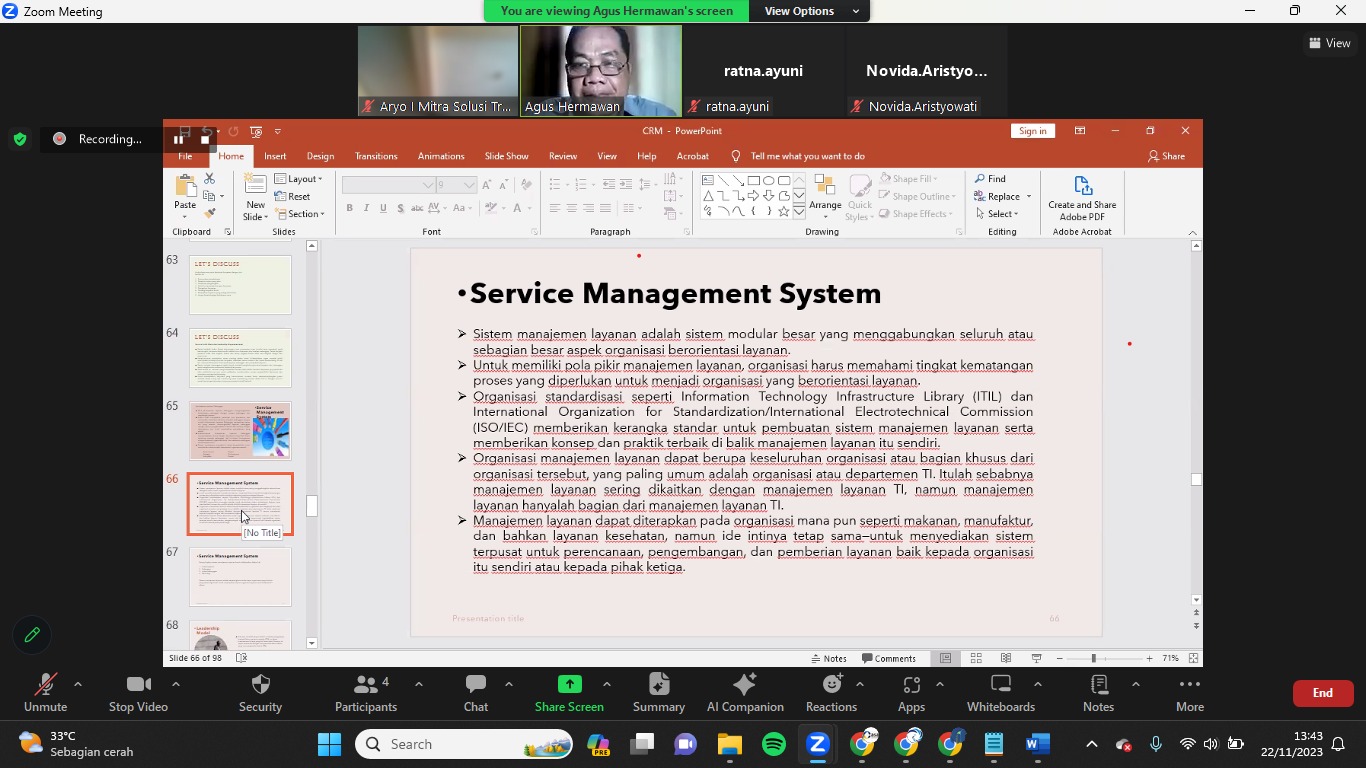Click the fit slide to window icon
The height and width of the screenshot is (768, 1366).
click(1193, 658)
